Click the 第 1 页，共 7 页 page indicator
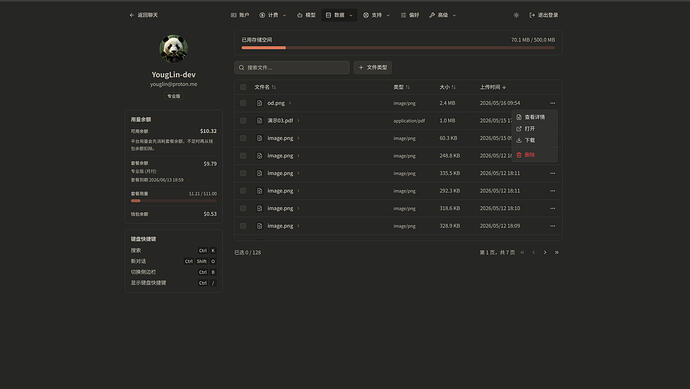Viewport: 690px width, 389px height. 497,252
